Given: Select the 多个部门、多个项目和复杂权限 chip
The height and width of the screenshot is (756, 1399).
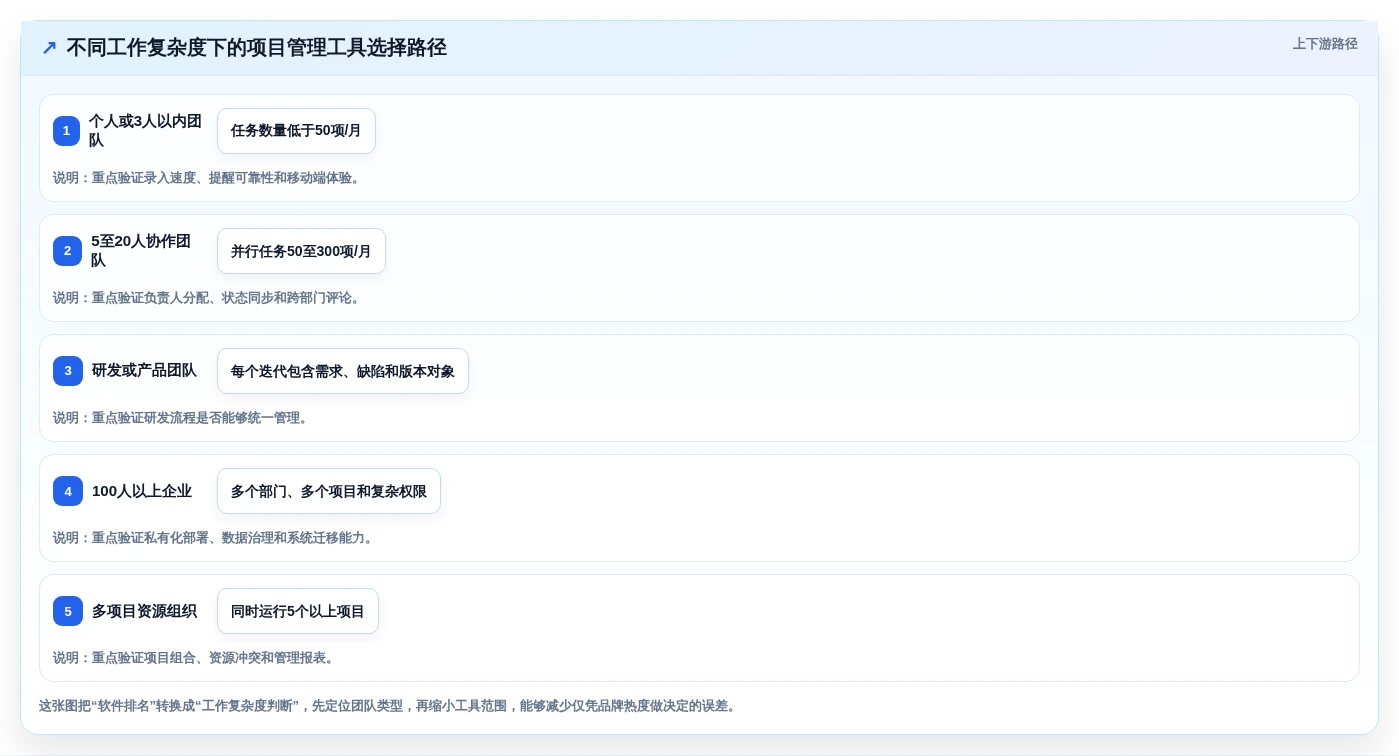Looking at the screenshot, I should [329, 491].
